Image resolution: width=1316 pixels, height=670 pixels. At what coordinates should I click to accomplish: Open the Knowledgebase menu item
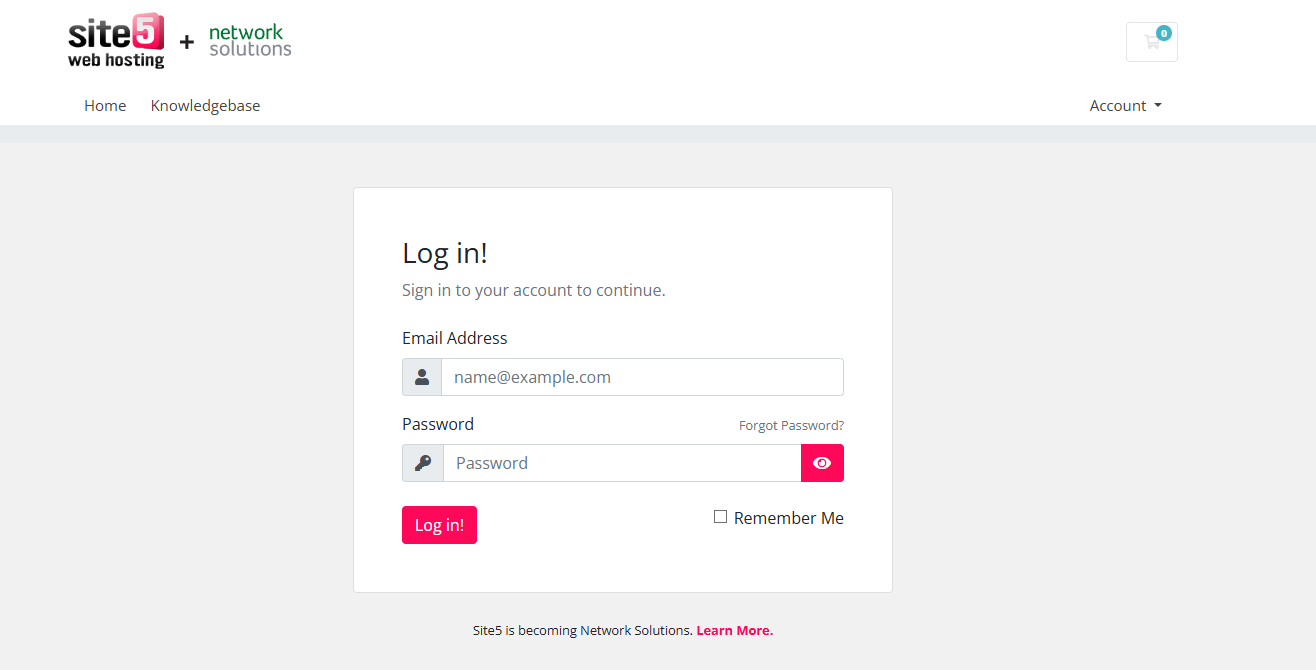(205, 106)
